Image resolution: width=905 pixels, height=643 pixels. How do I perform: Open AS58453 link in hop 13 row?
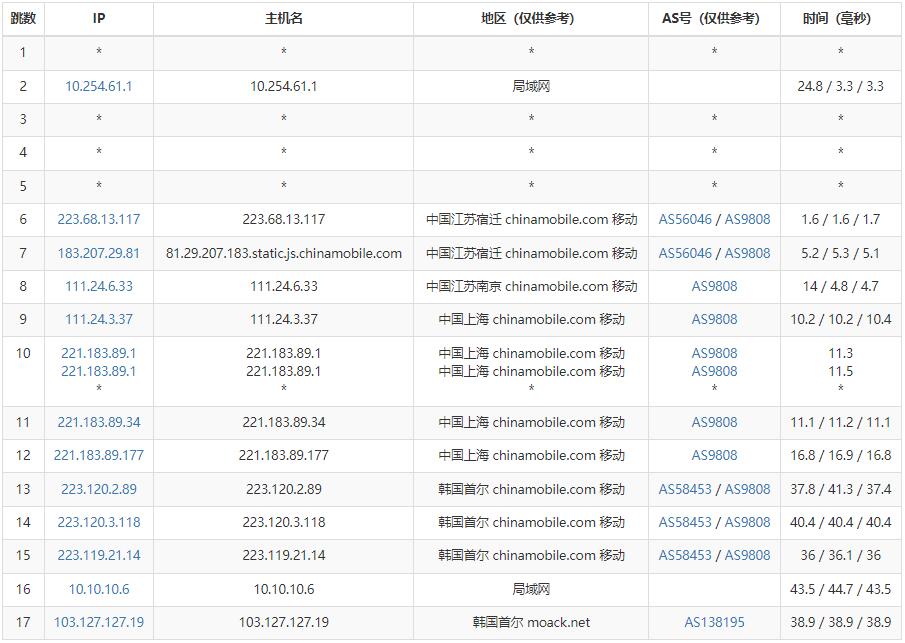click(x=685, y=489)
